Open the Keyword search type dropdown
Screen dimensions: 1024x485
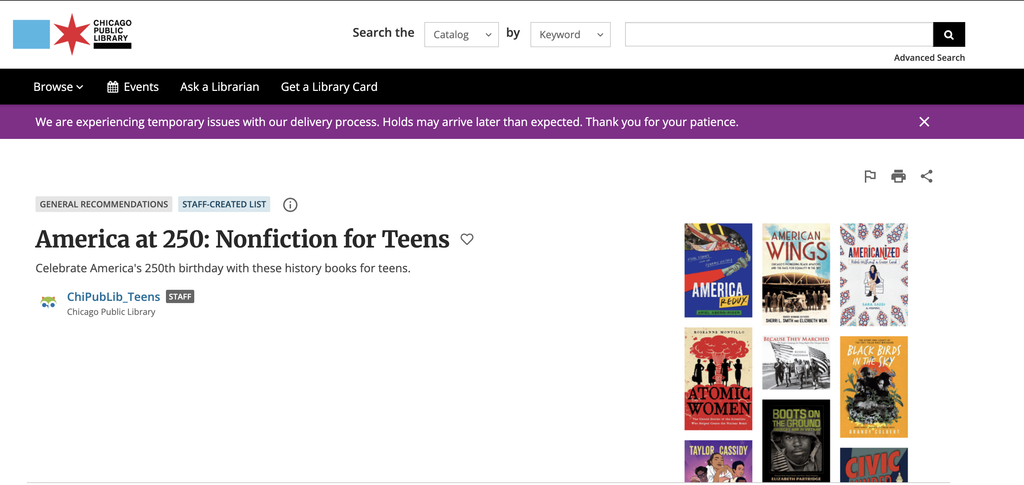coord(570,35)
